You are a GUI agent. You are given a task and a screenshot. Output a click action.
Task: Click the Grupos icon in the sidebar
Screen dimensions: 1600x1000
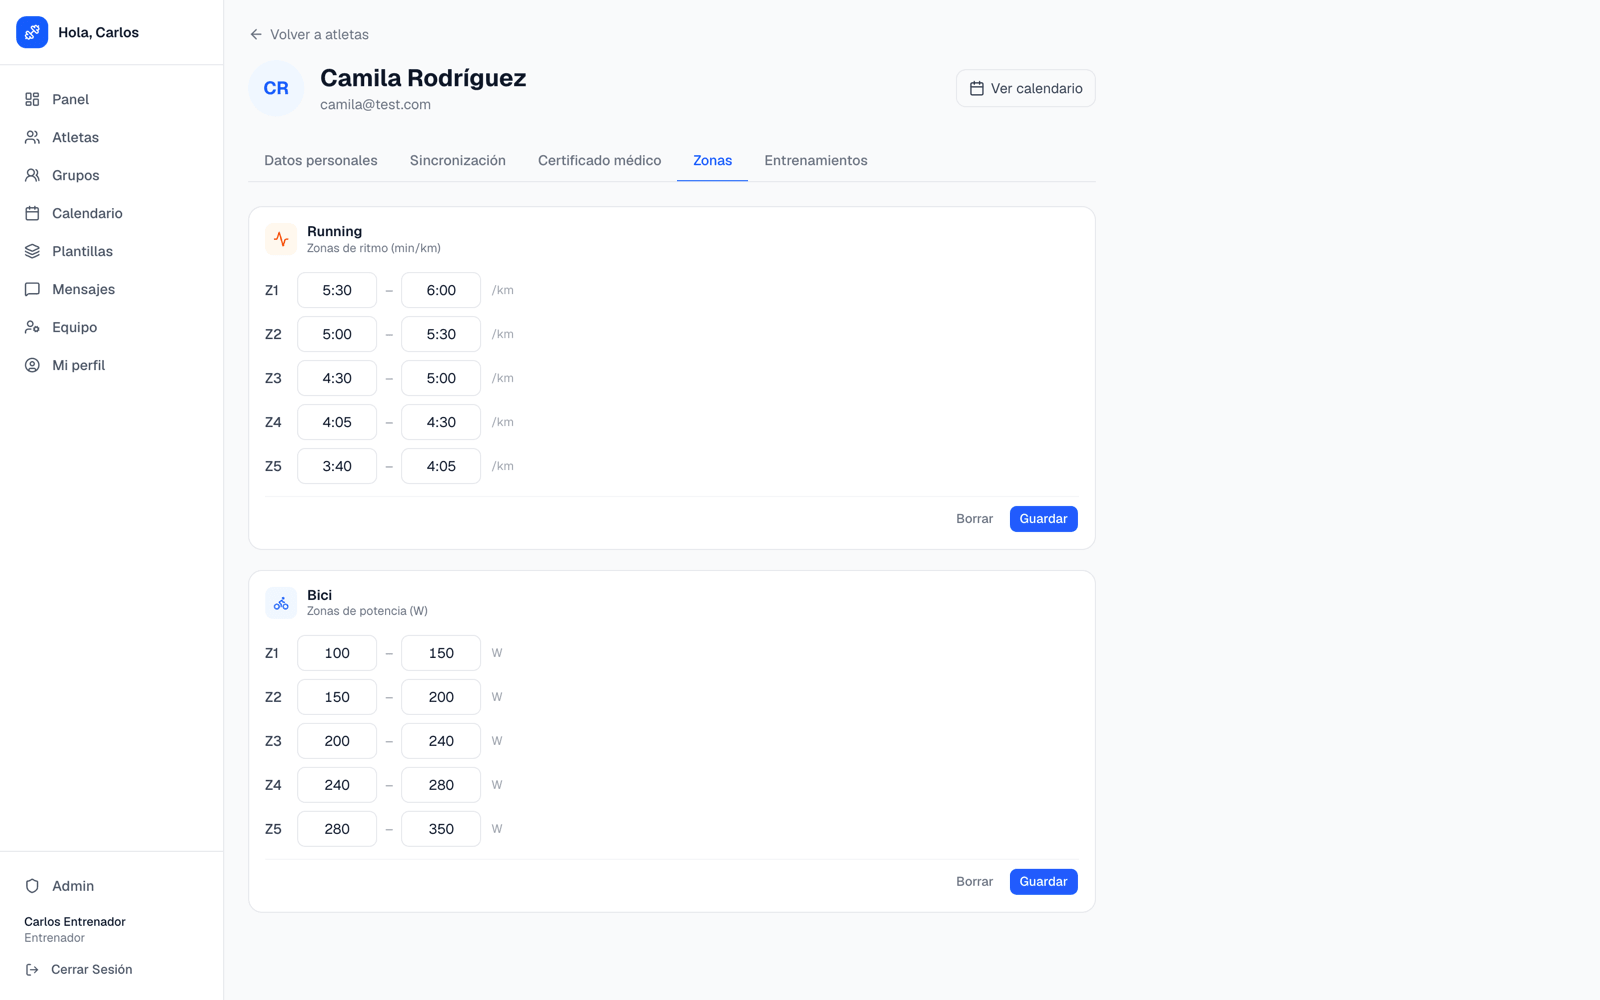[x=32, y=175]
